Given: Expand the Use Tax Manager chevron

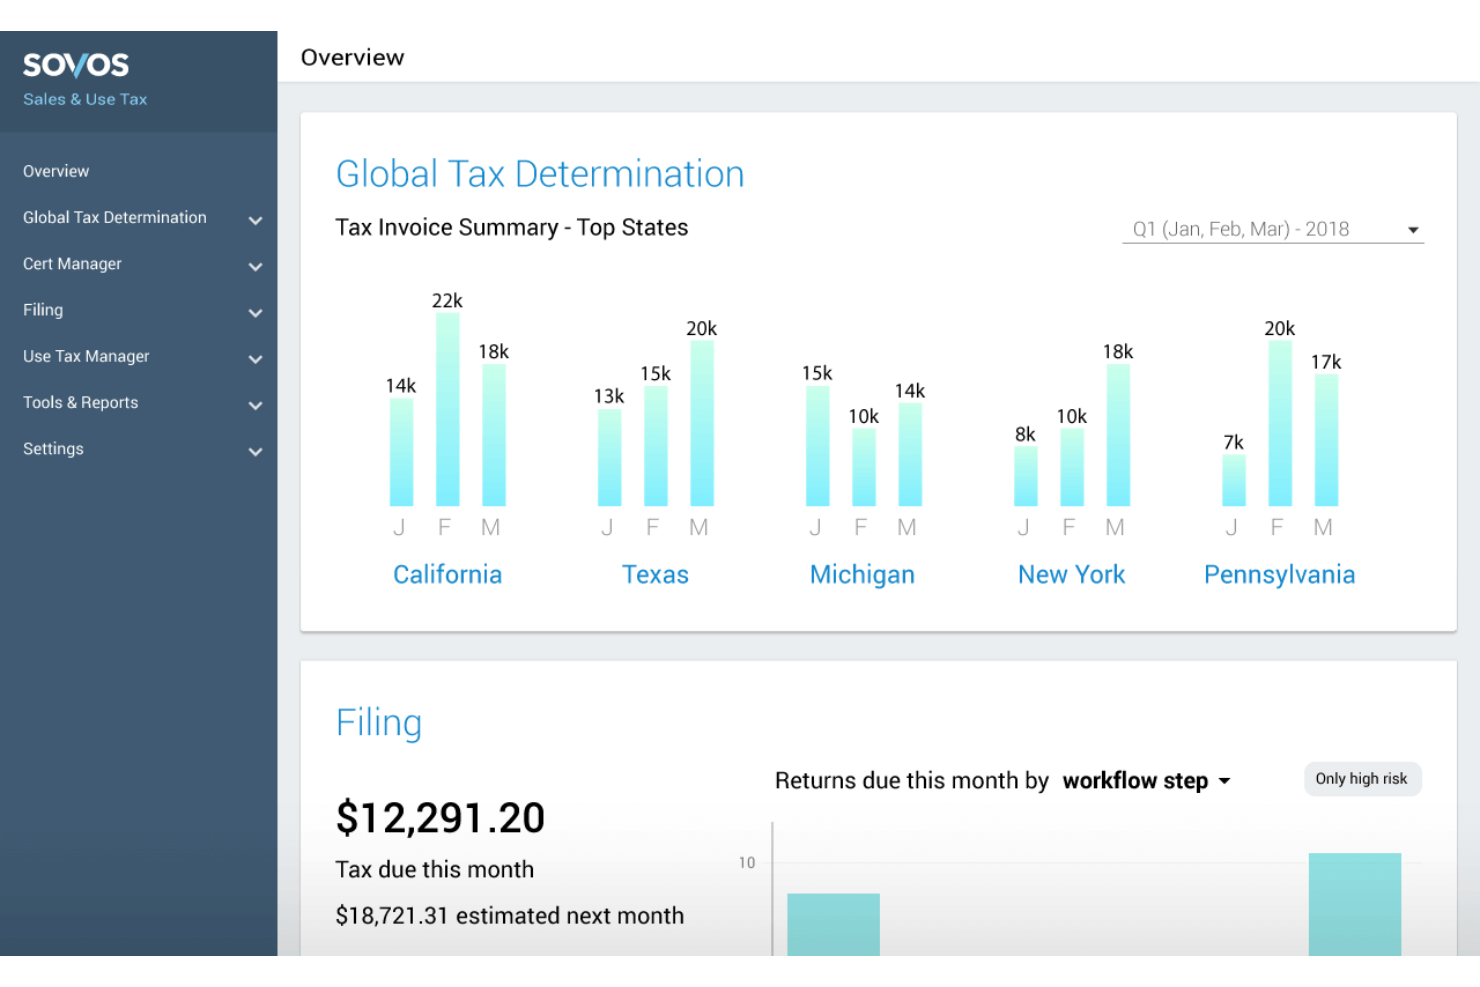Looking at the screenshot, I should coord(256,359).
